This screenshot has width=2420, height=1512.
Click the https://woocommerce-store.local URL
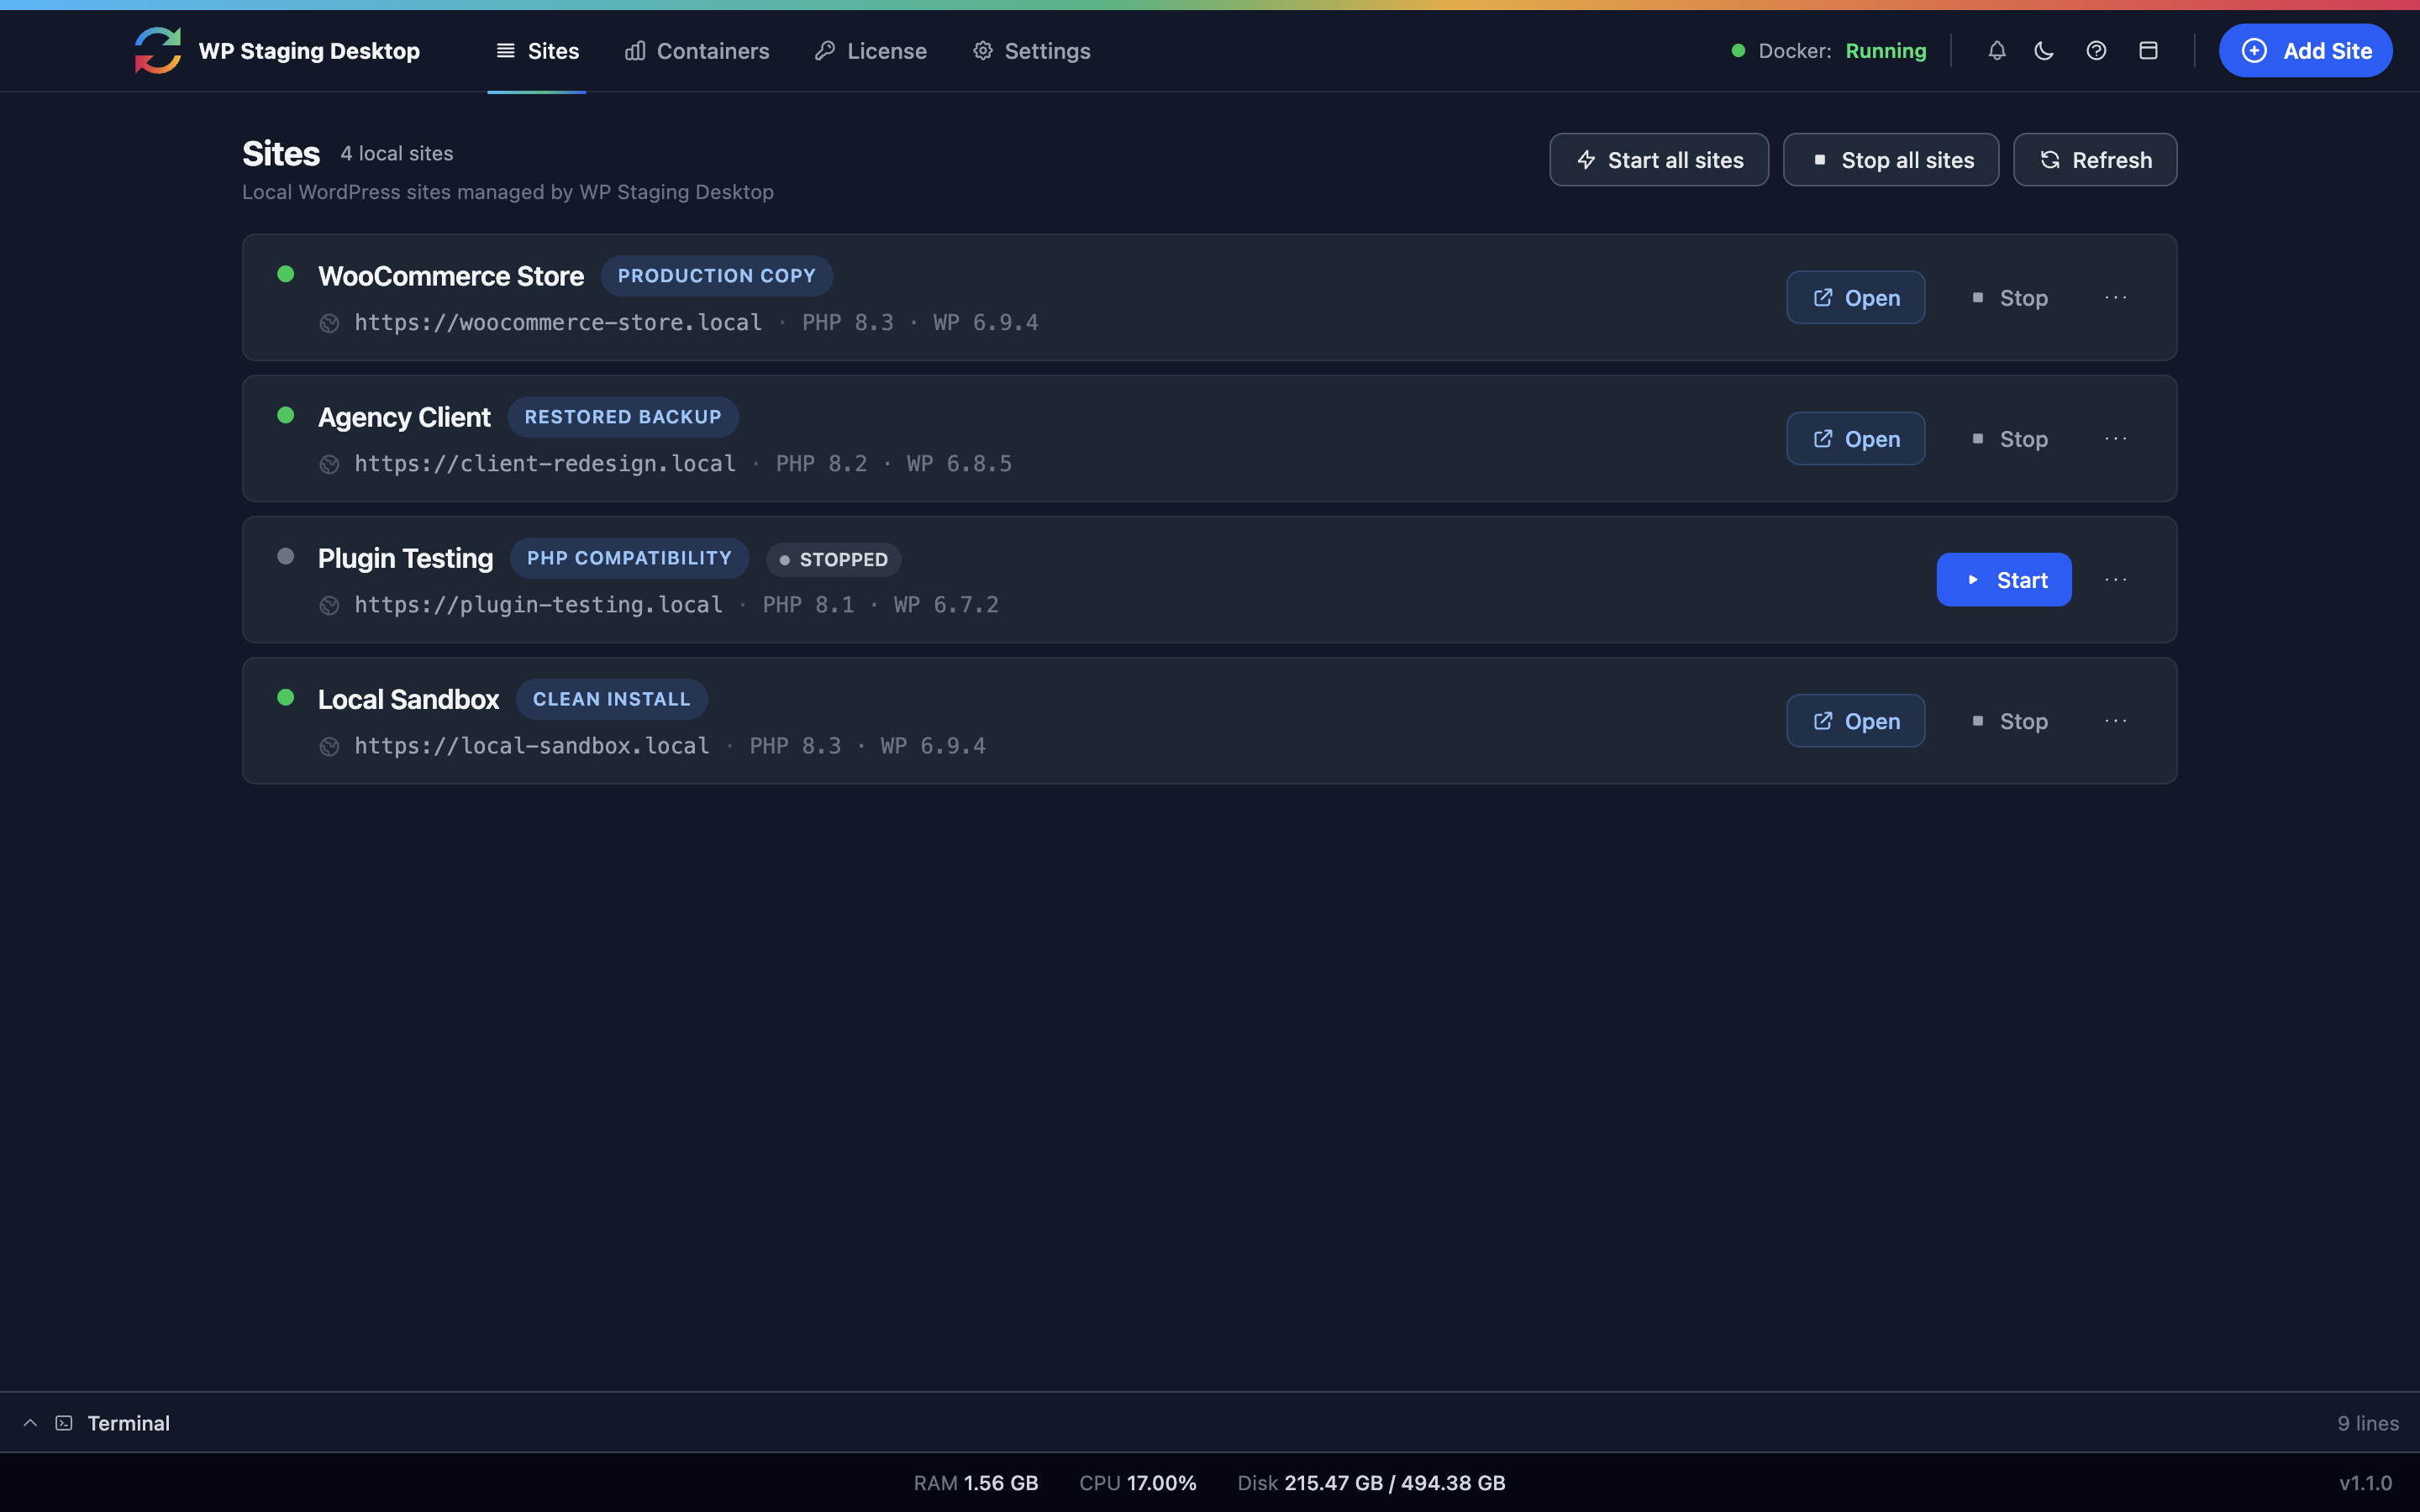coord(558,323)
